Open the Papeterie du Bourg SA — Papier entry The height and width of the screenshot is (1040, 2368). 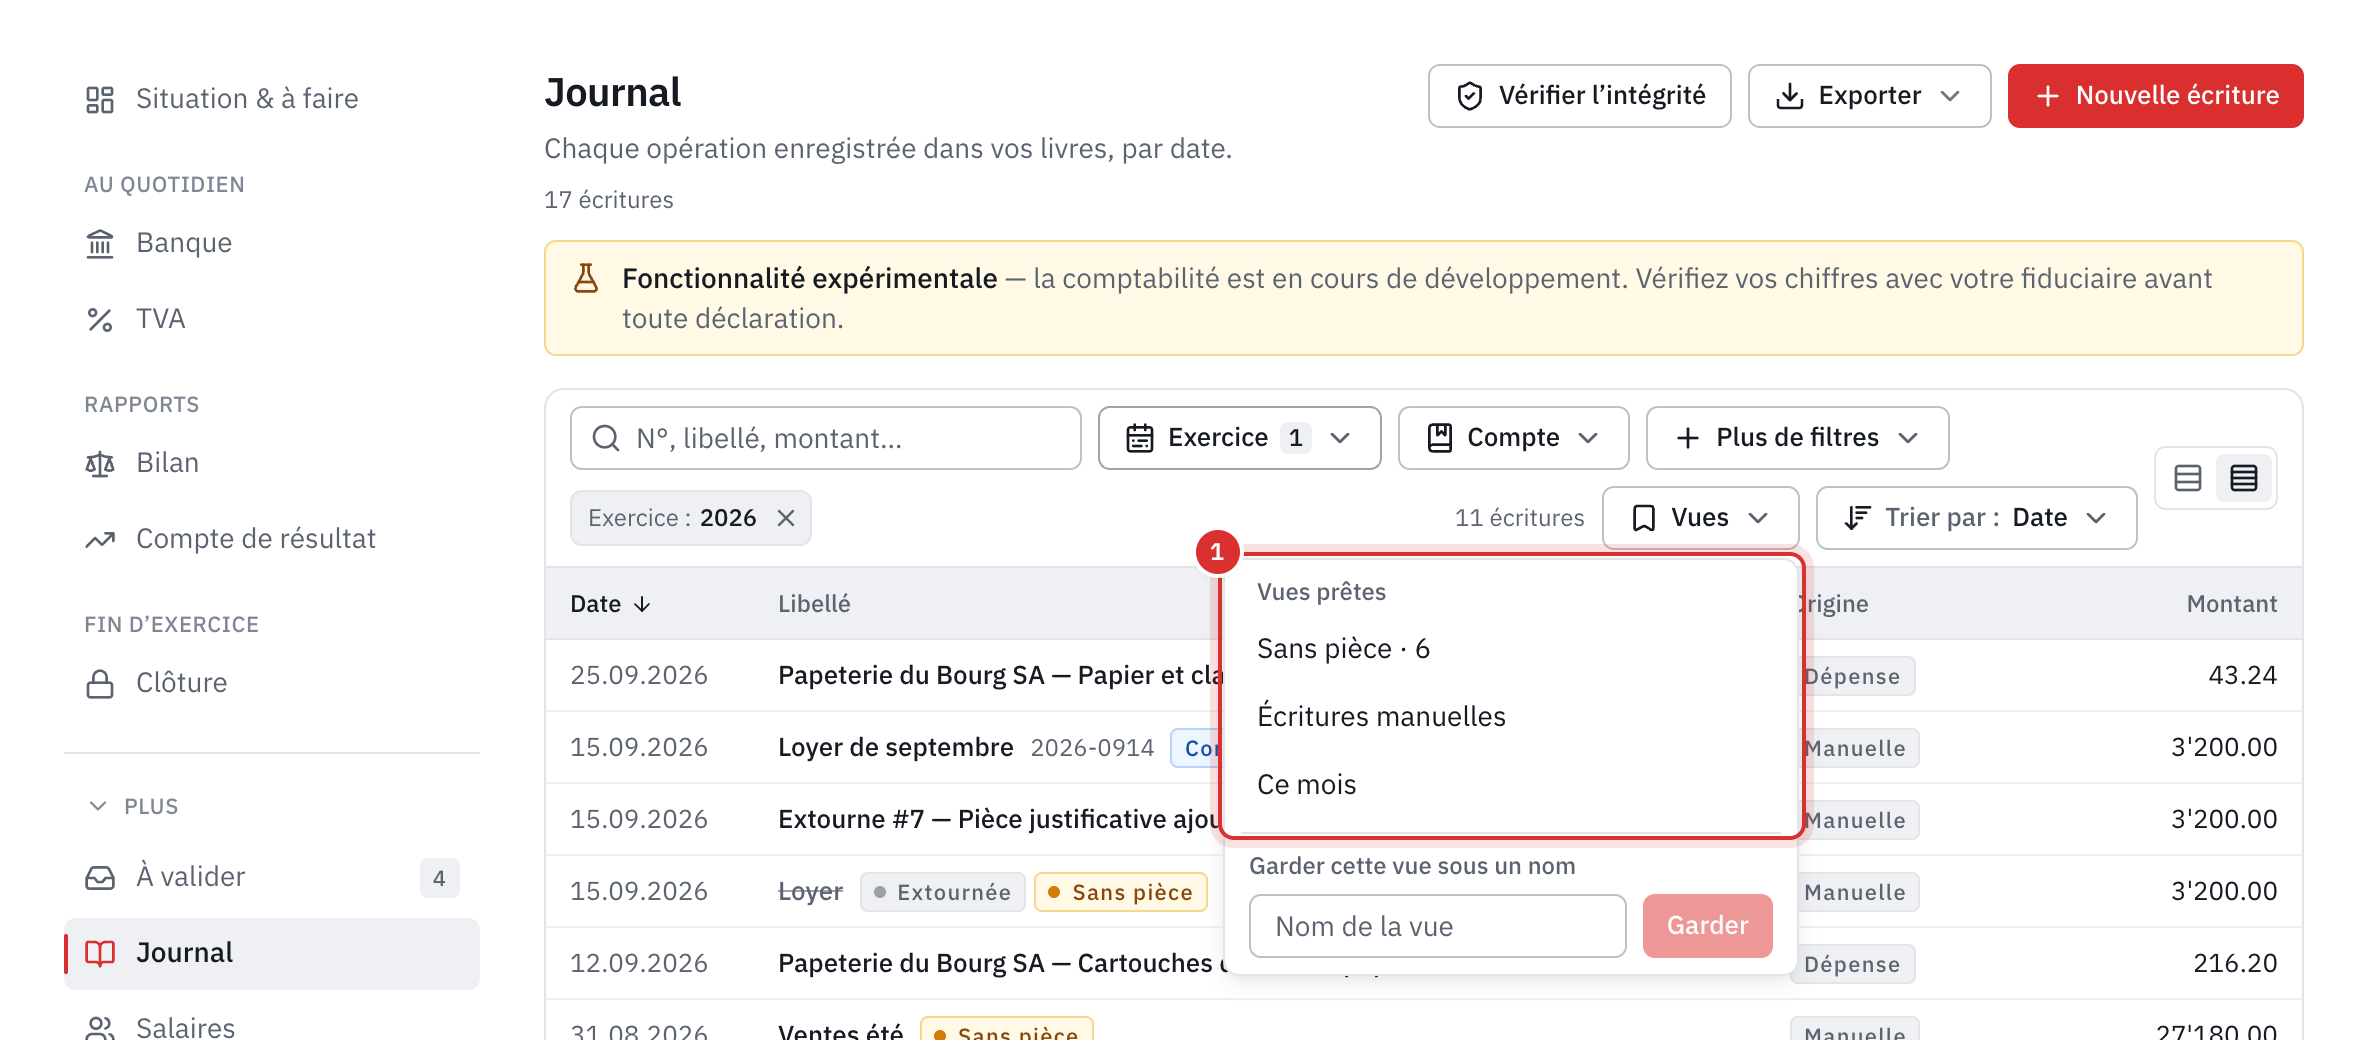tap(1000, 676)
